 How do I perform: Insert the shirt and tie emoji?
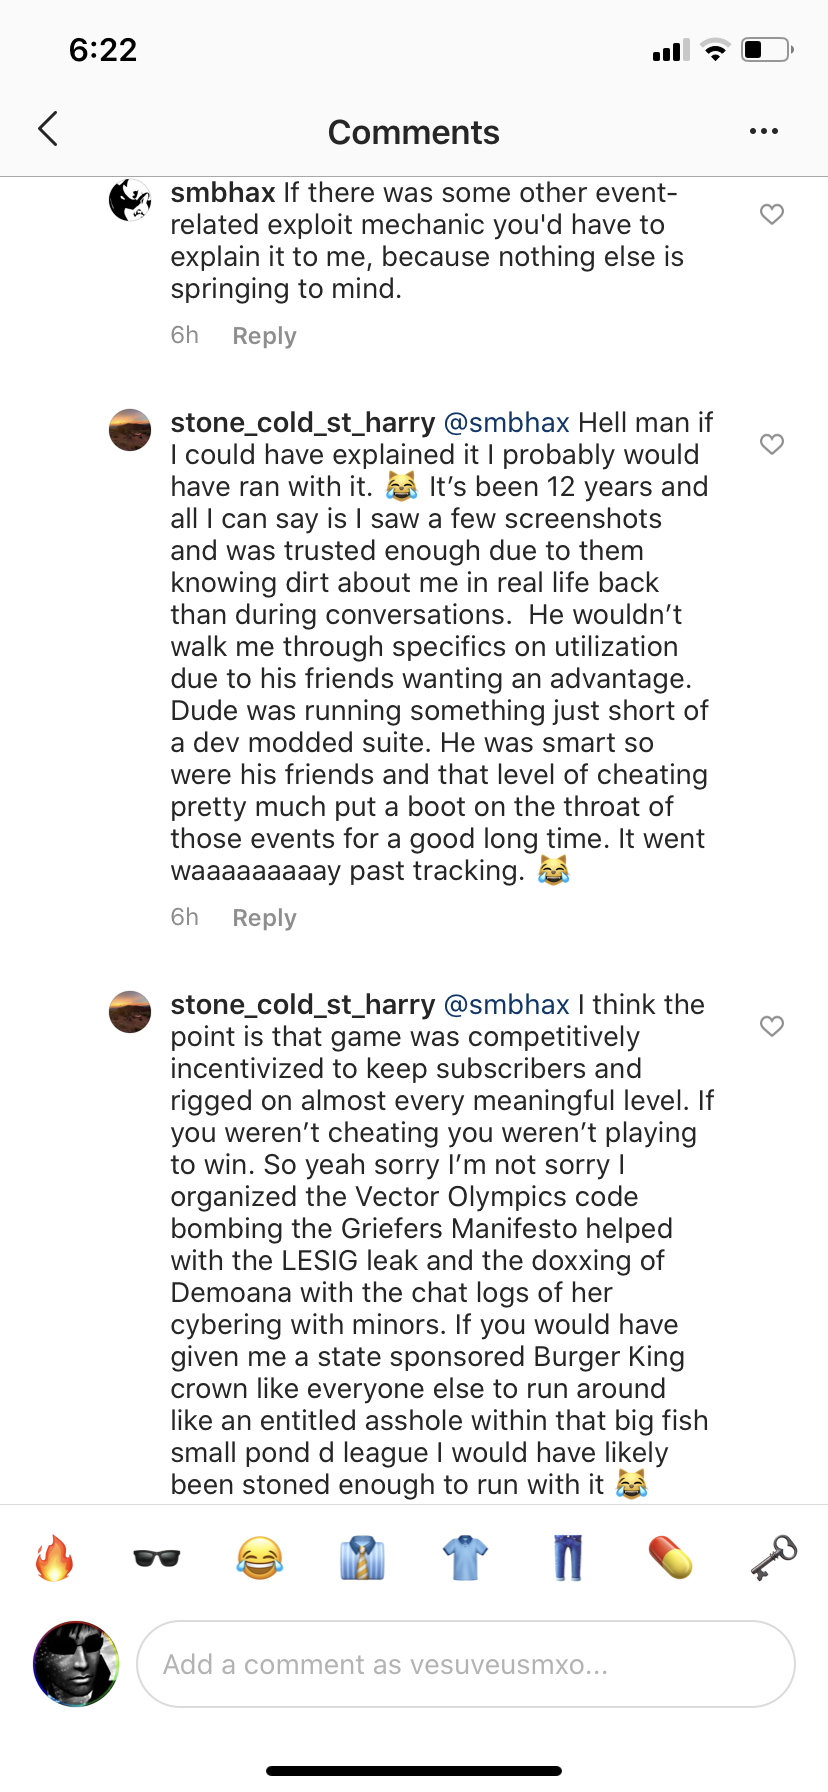click(362, 1558)
